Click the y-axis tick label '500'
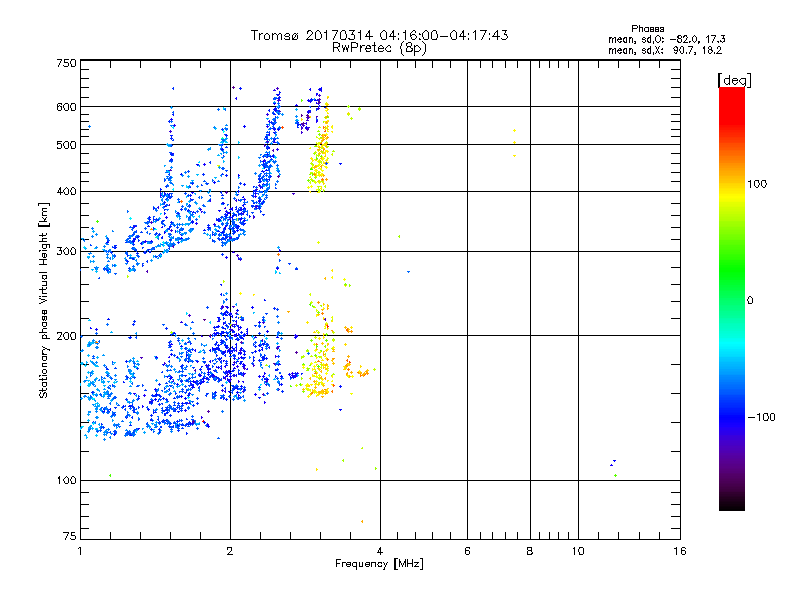The image size is (800, 600). coord(66,145)
